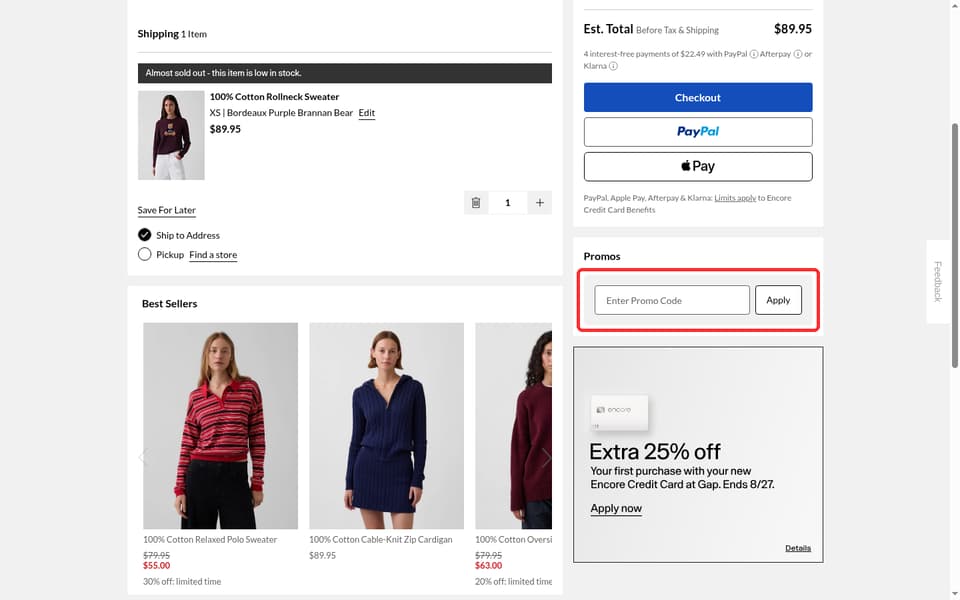Viewport: 960px width, 600px height.
Task: Click the Extra 25% off heading
Action: click(654, 452)
